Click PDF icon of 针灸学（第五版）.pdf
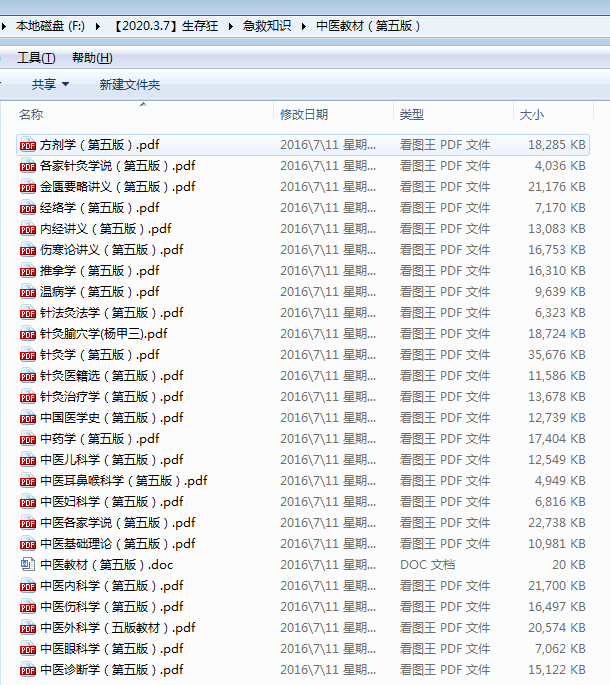This screenshot has height=685, width=610. pyautogui.click(x=28, y=355)
